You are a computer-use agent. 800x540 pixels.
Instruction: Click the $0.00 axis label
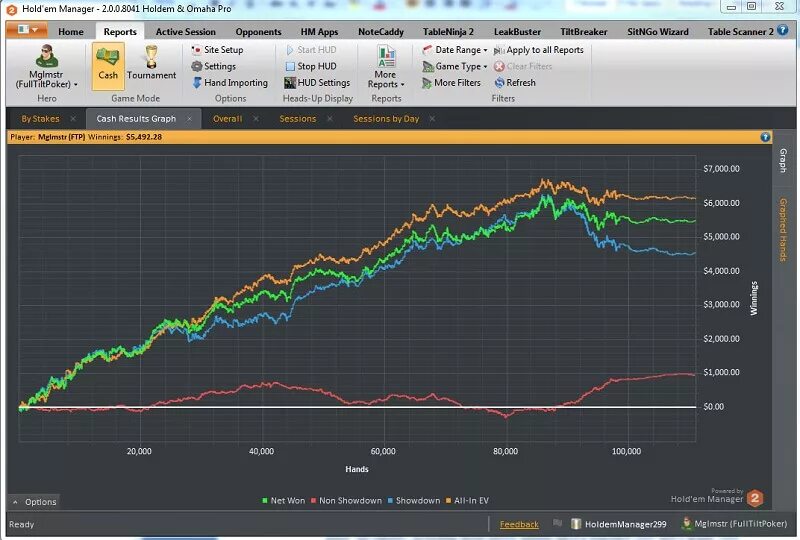[x=713, y=407]
